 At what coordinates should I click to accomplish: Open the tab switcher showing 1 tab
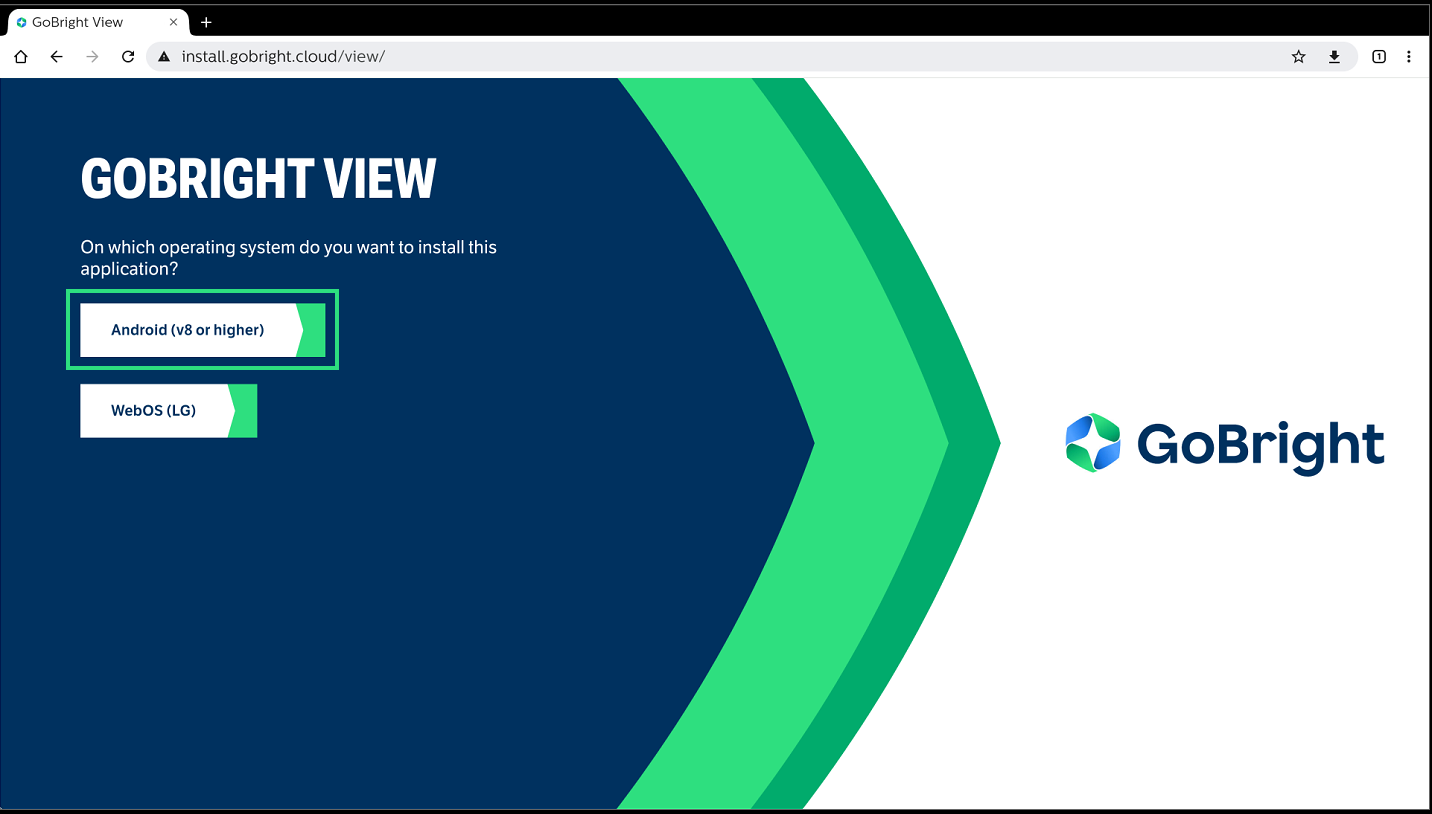point(1378,57)
